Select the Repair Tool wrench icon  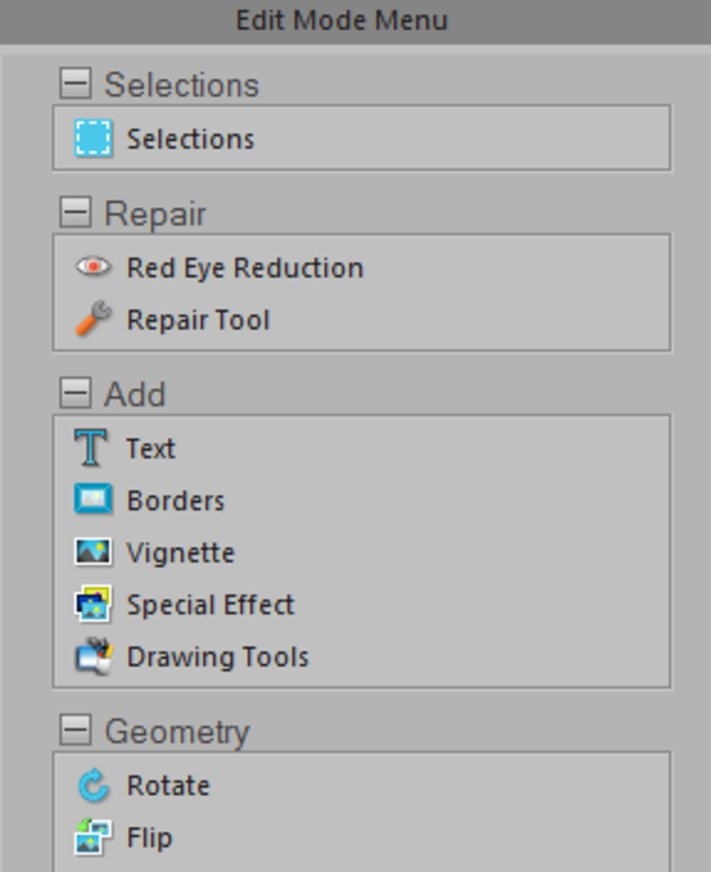(x=93, y=320)
